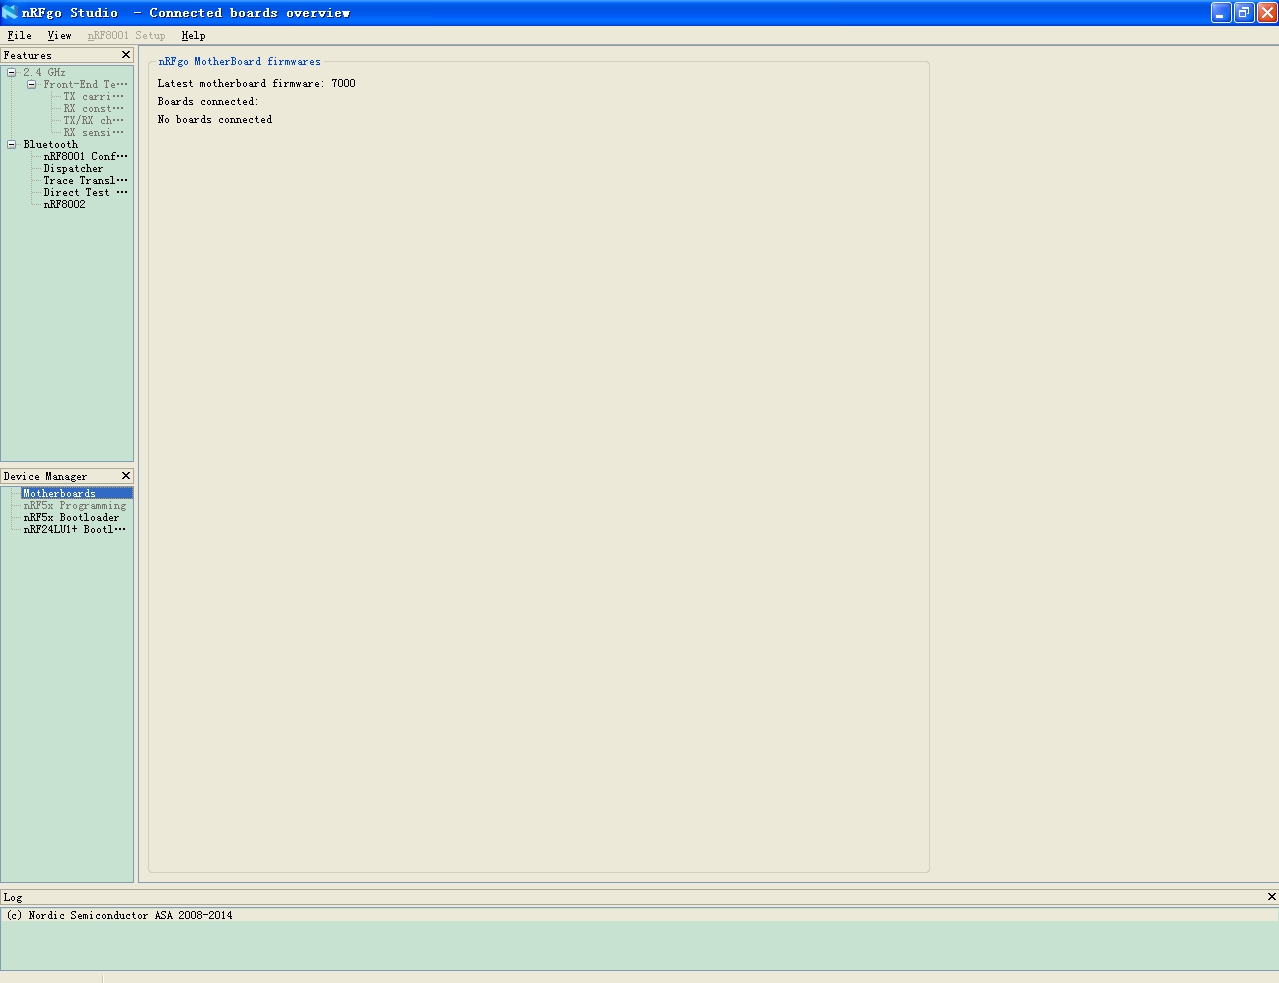Close the nRFgo Studio window
The image size is (1279, 983).
1267,12
